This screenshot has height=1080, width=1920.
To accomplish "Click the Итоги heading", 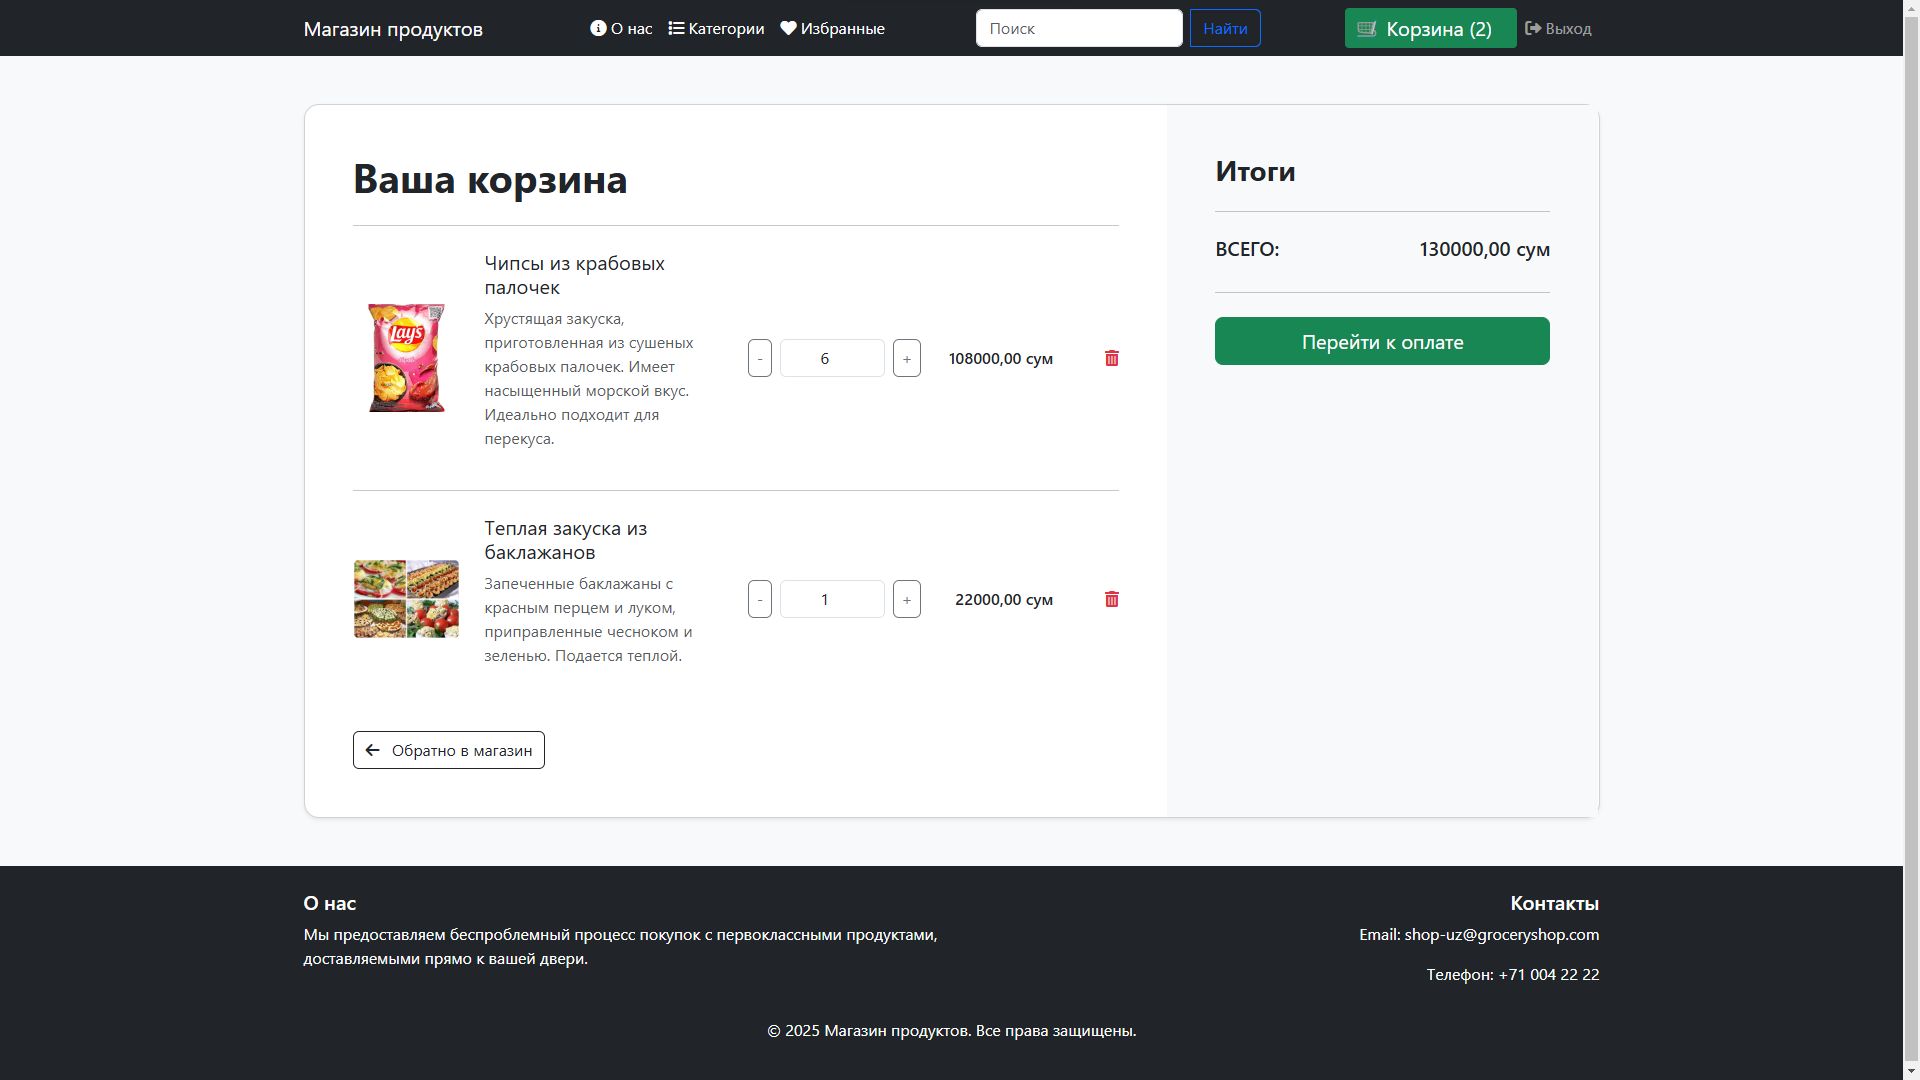I will (1255, 171).
